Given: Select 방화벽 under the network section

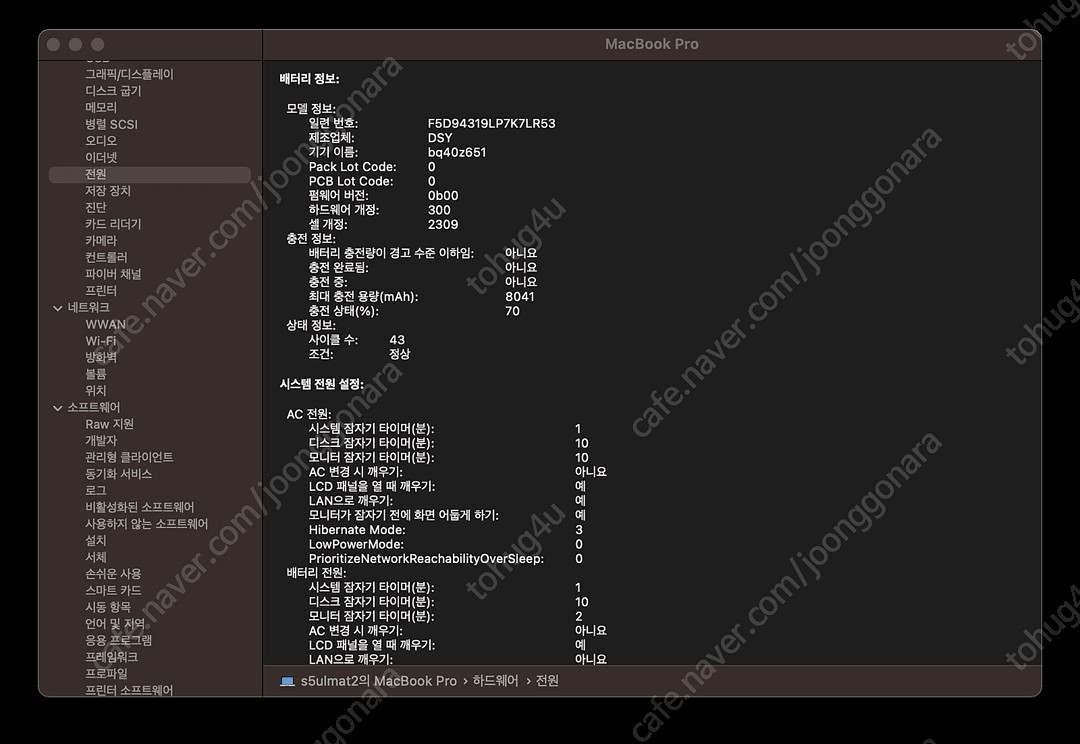Looking at the screenshot, I should pos(102,357).
